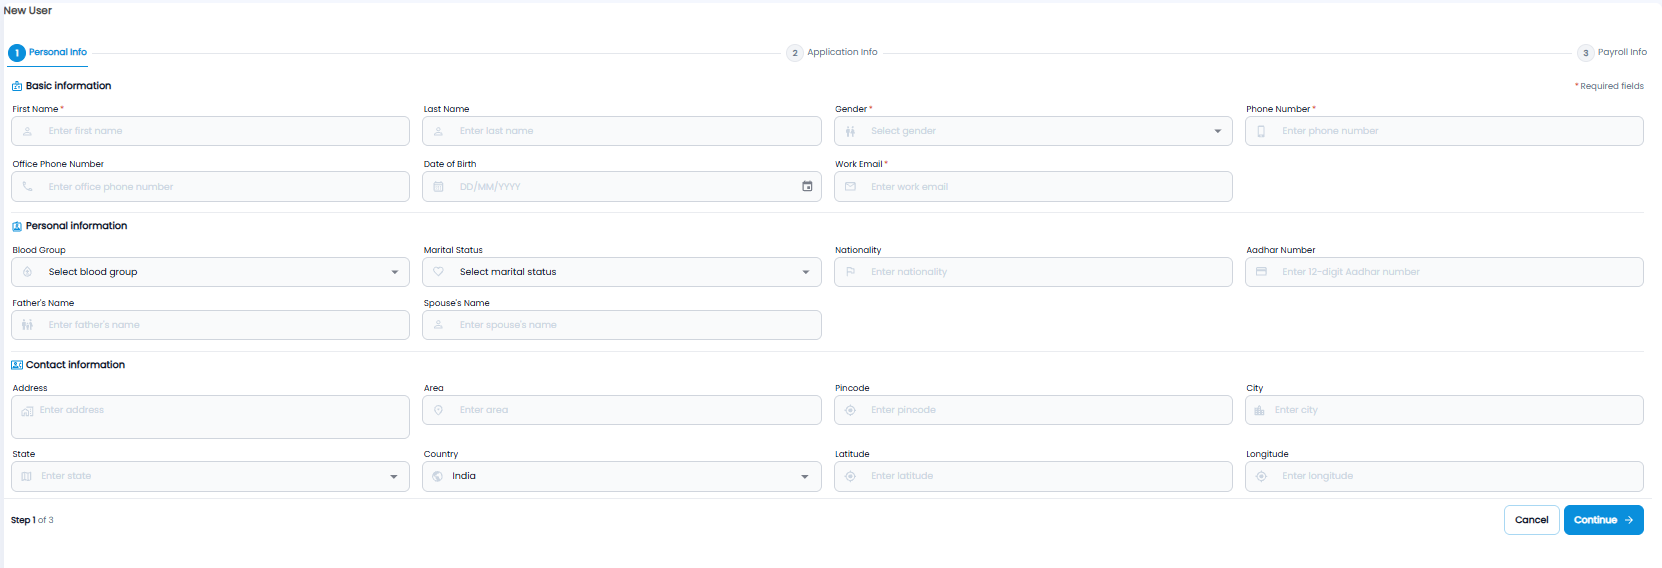This screenshot has width=1662, height=568.
Task: Focus the Enter work email input
Action: point(1033,187)
